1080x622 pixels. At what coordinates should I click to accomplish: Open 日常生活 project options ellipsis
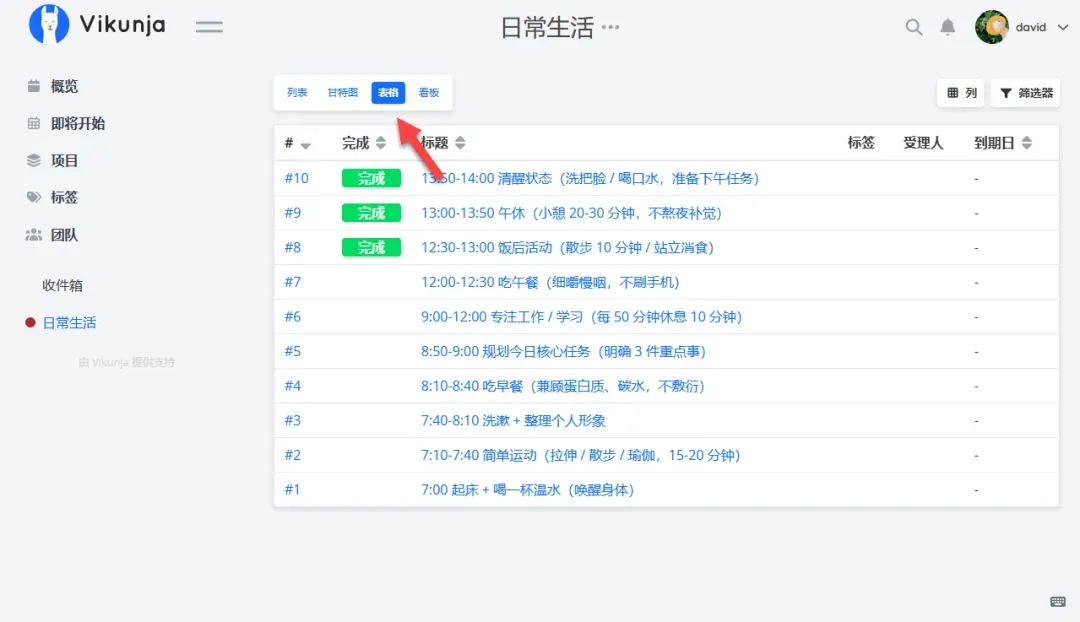click(x=610, y=28)
